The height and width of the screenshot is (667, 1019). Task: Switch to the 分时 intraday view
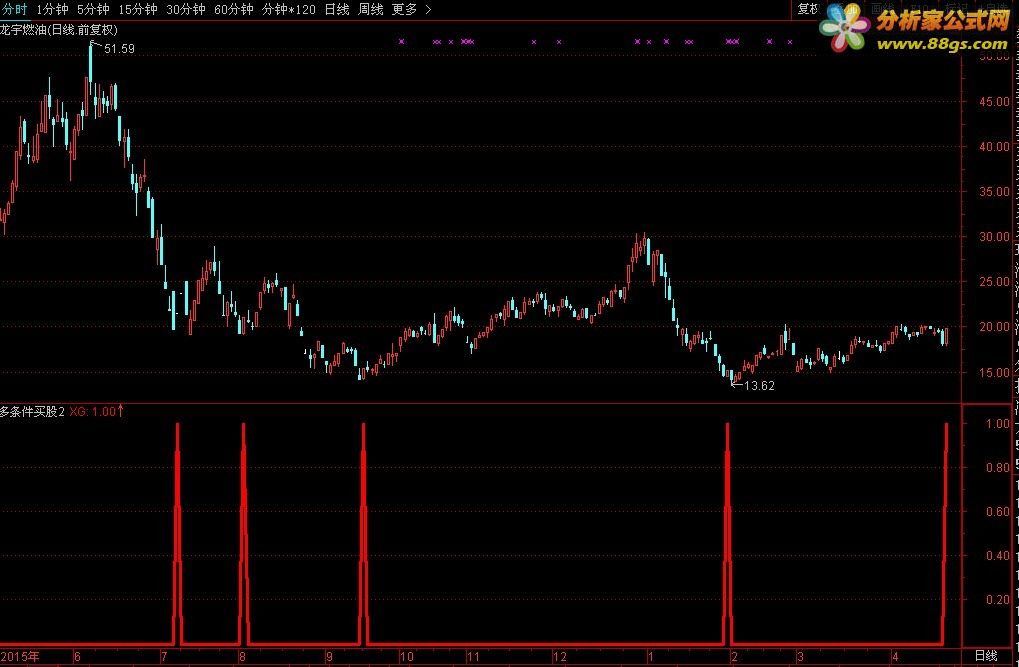pos(14,9)
